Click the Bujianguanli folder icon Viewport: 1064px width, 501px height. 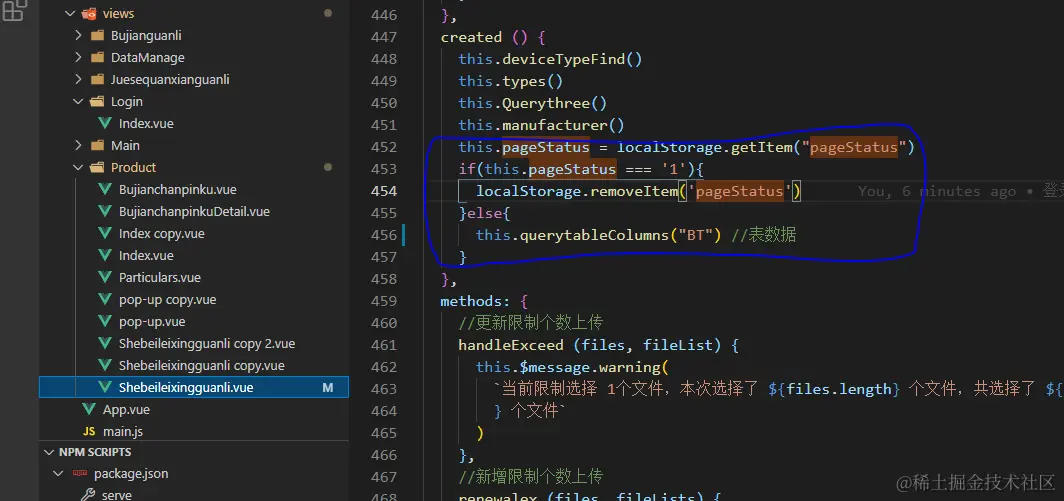tap(97, 35)
